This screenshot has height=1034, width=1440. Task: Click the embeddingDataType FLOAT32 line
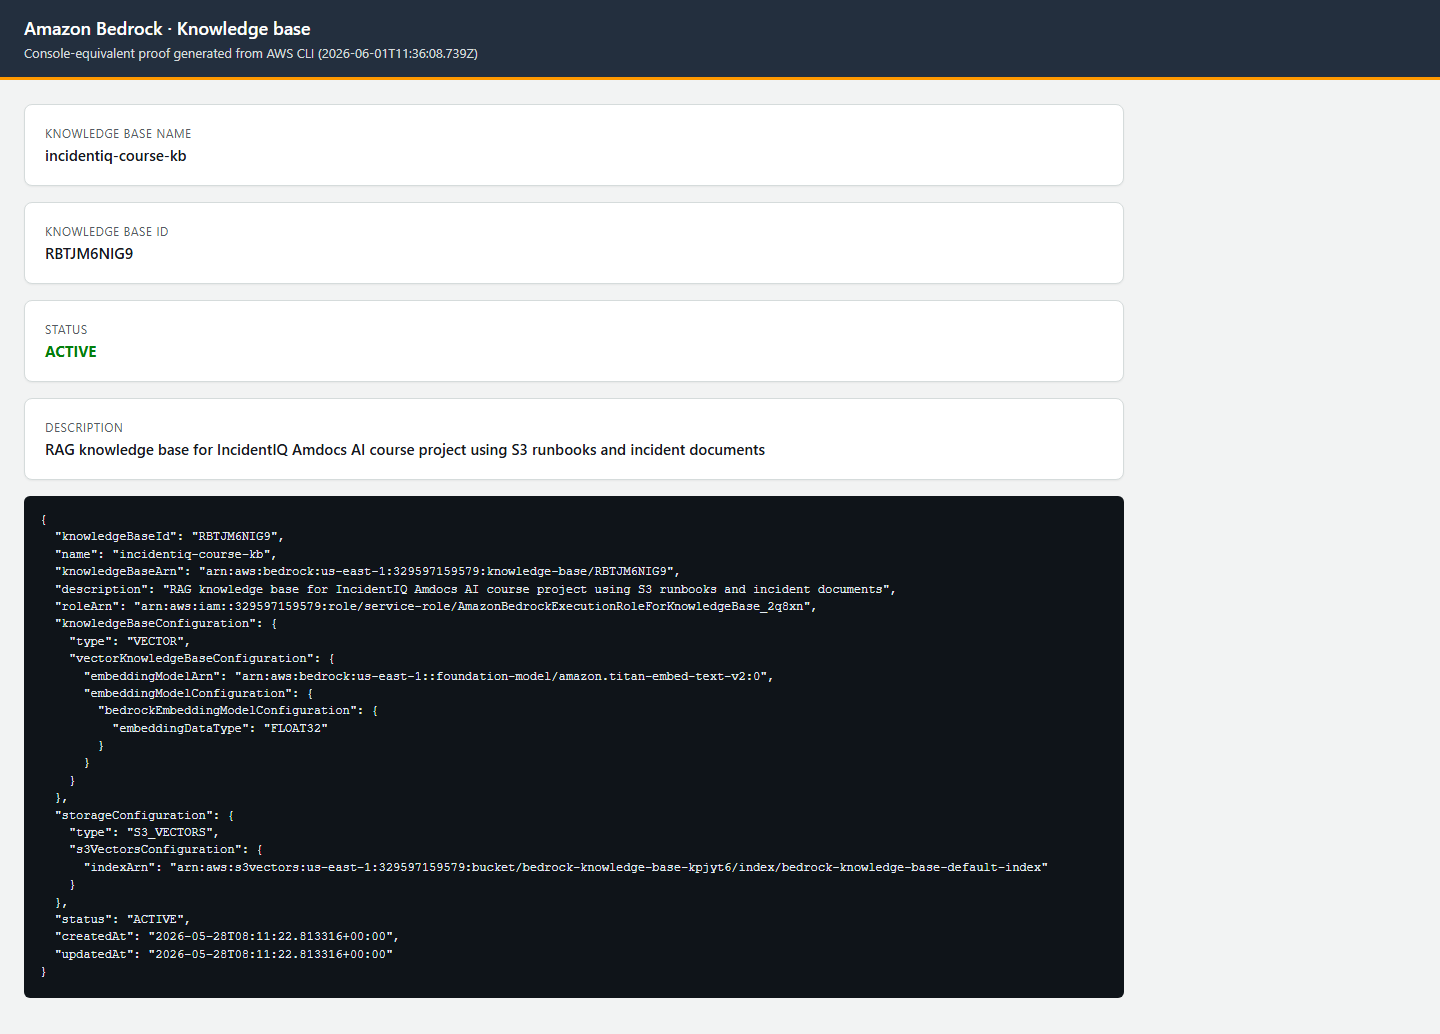tap(220, 729)
